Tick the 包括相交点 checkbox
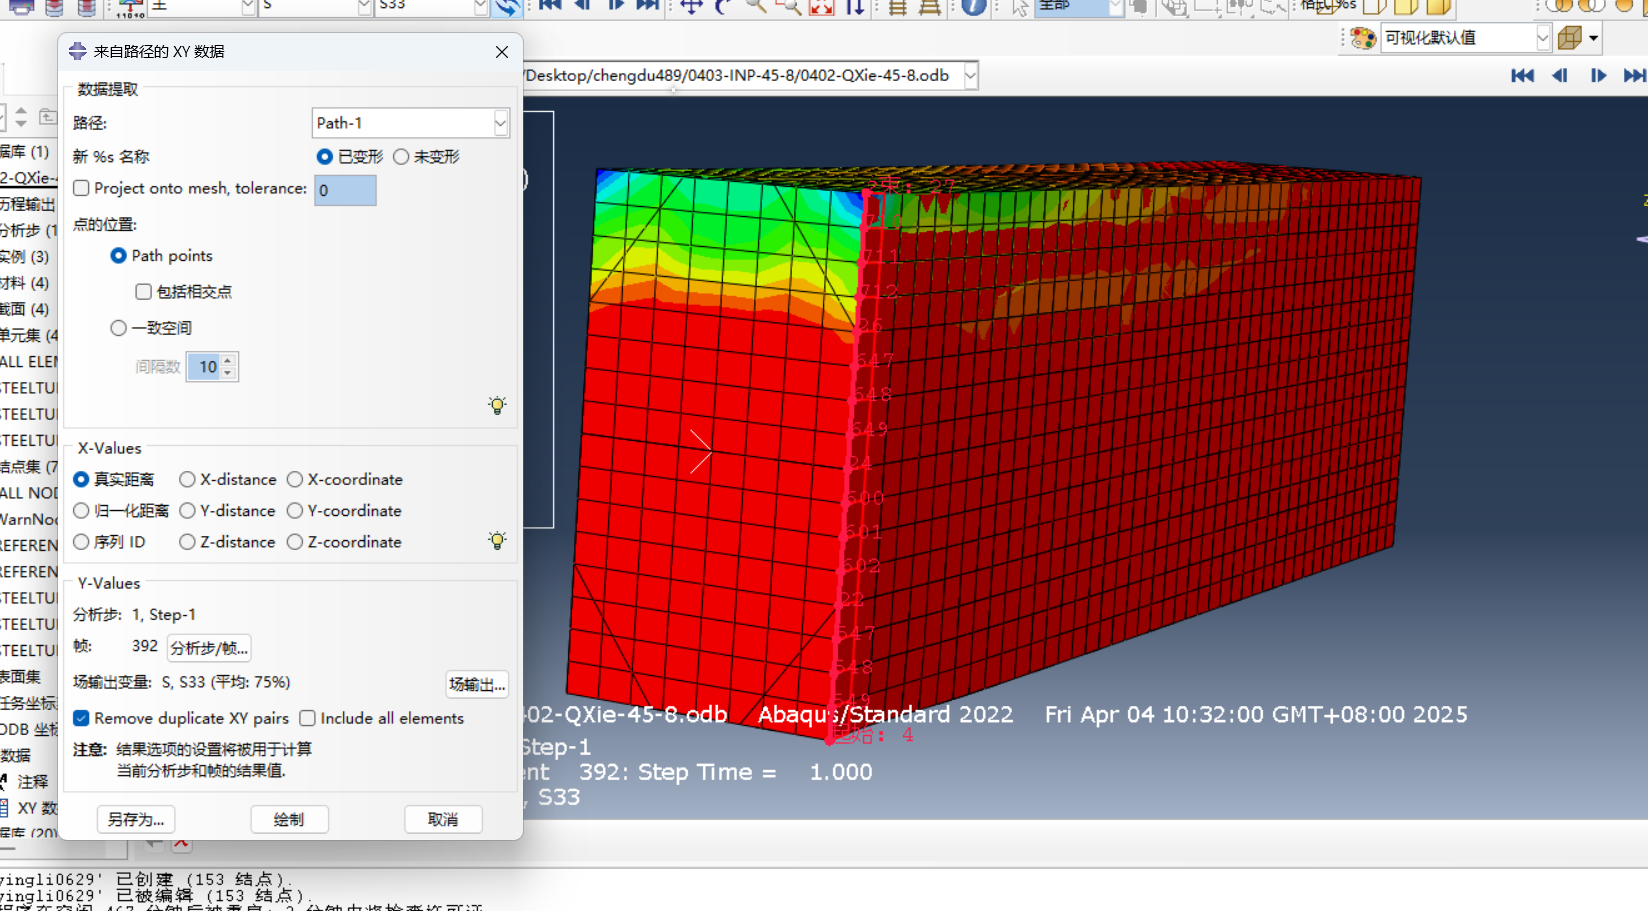Viewport: 1648px width, 911px height. pos(144,292)
